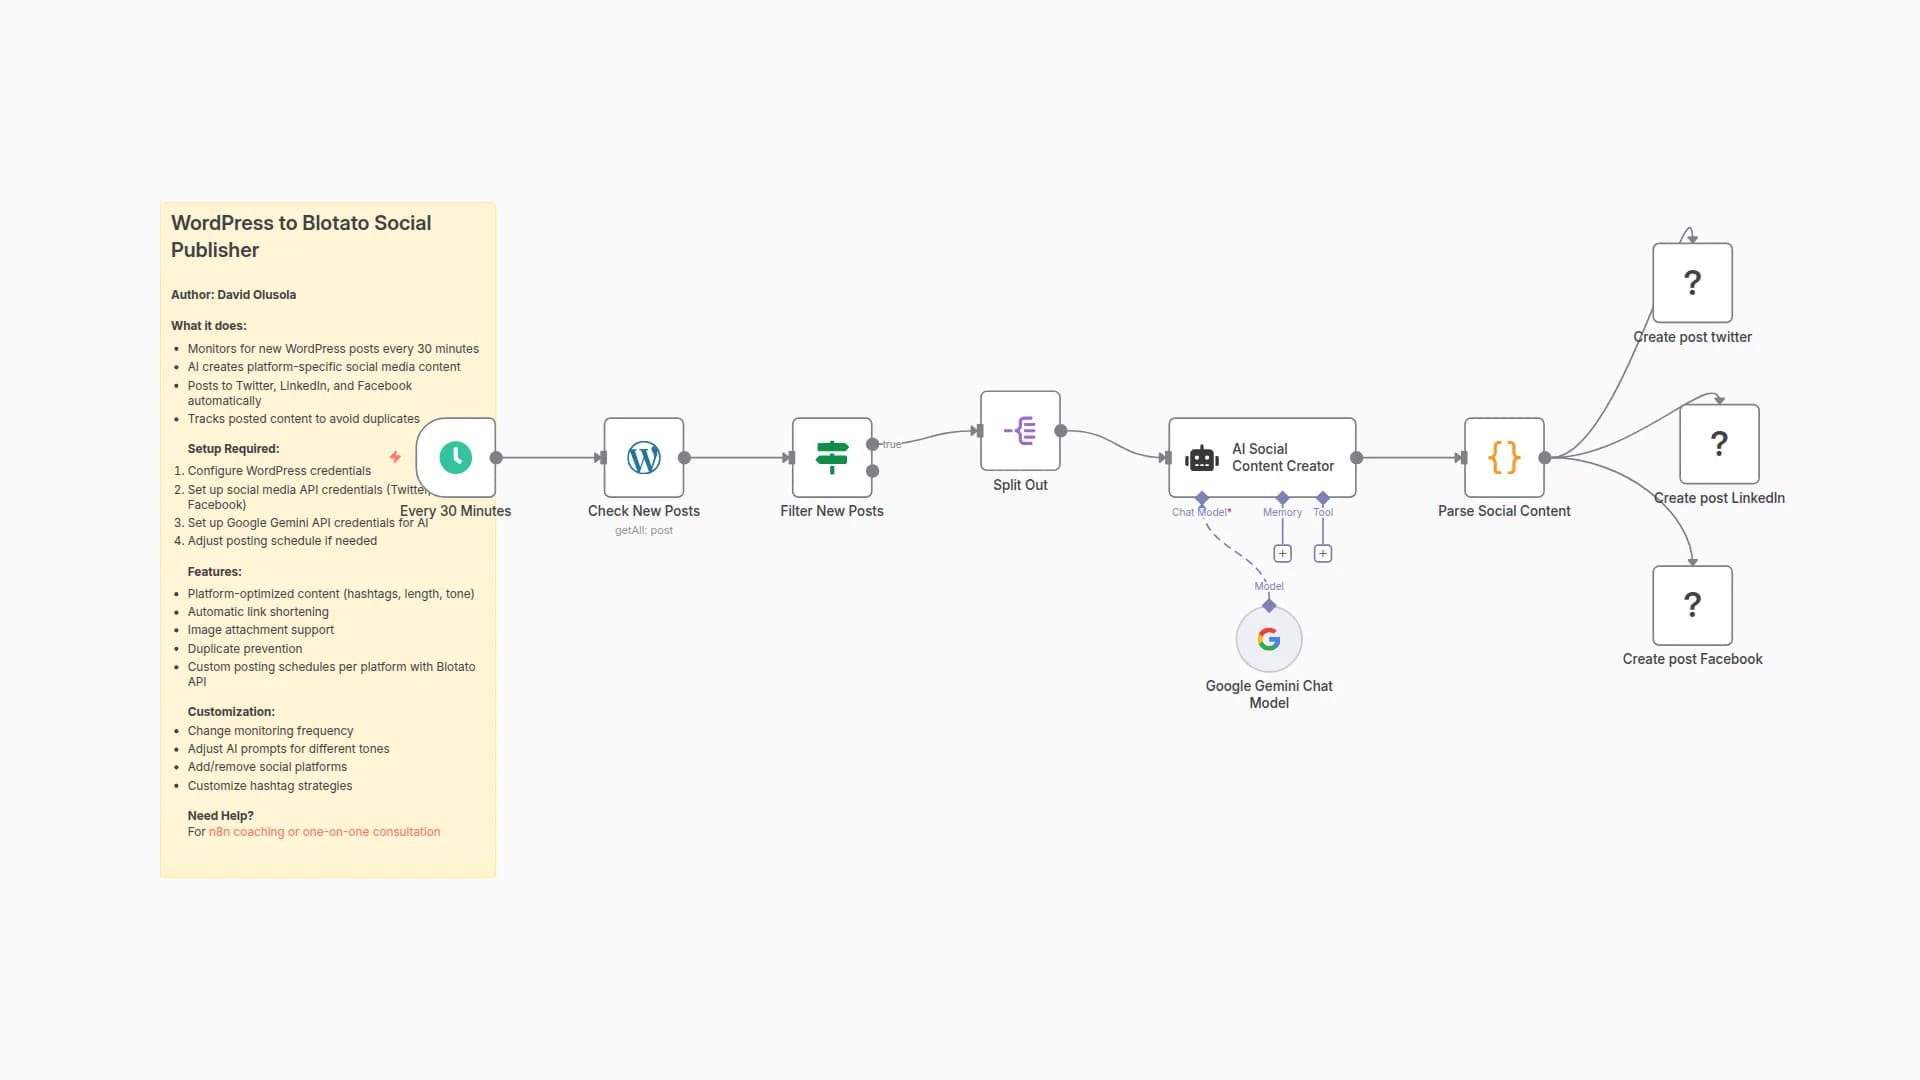Select the Create post LinkedIn question-mark node

[1719, 444]
